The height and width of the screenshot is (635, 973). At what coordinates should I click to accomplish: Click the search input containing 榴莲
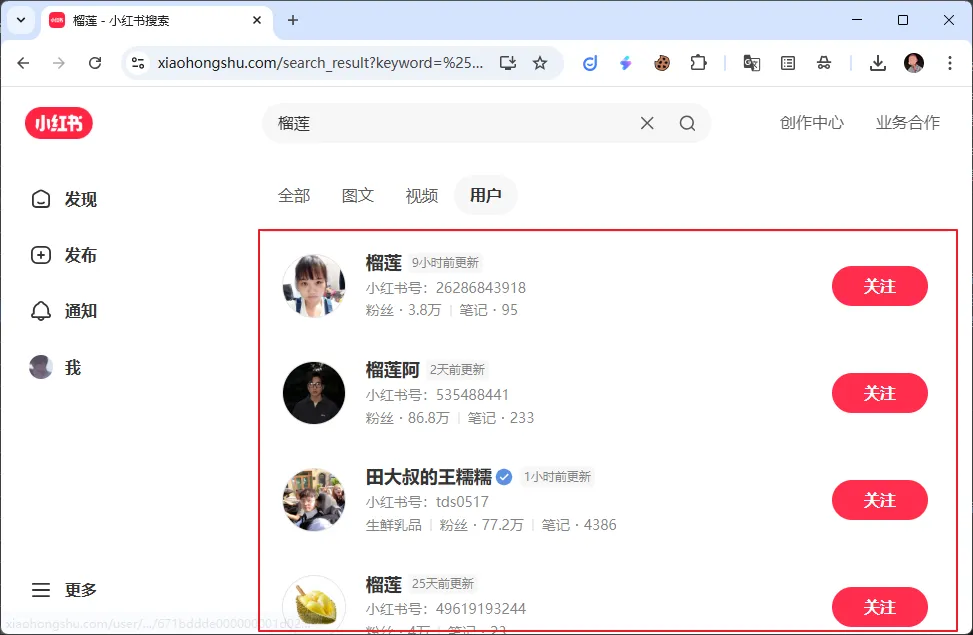[x=450, y=123]
